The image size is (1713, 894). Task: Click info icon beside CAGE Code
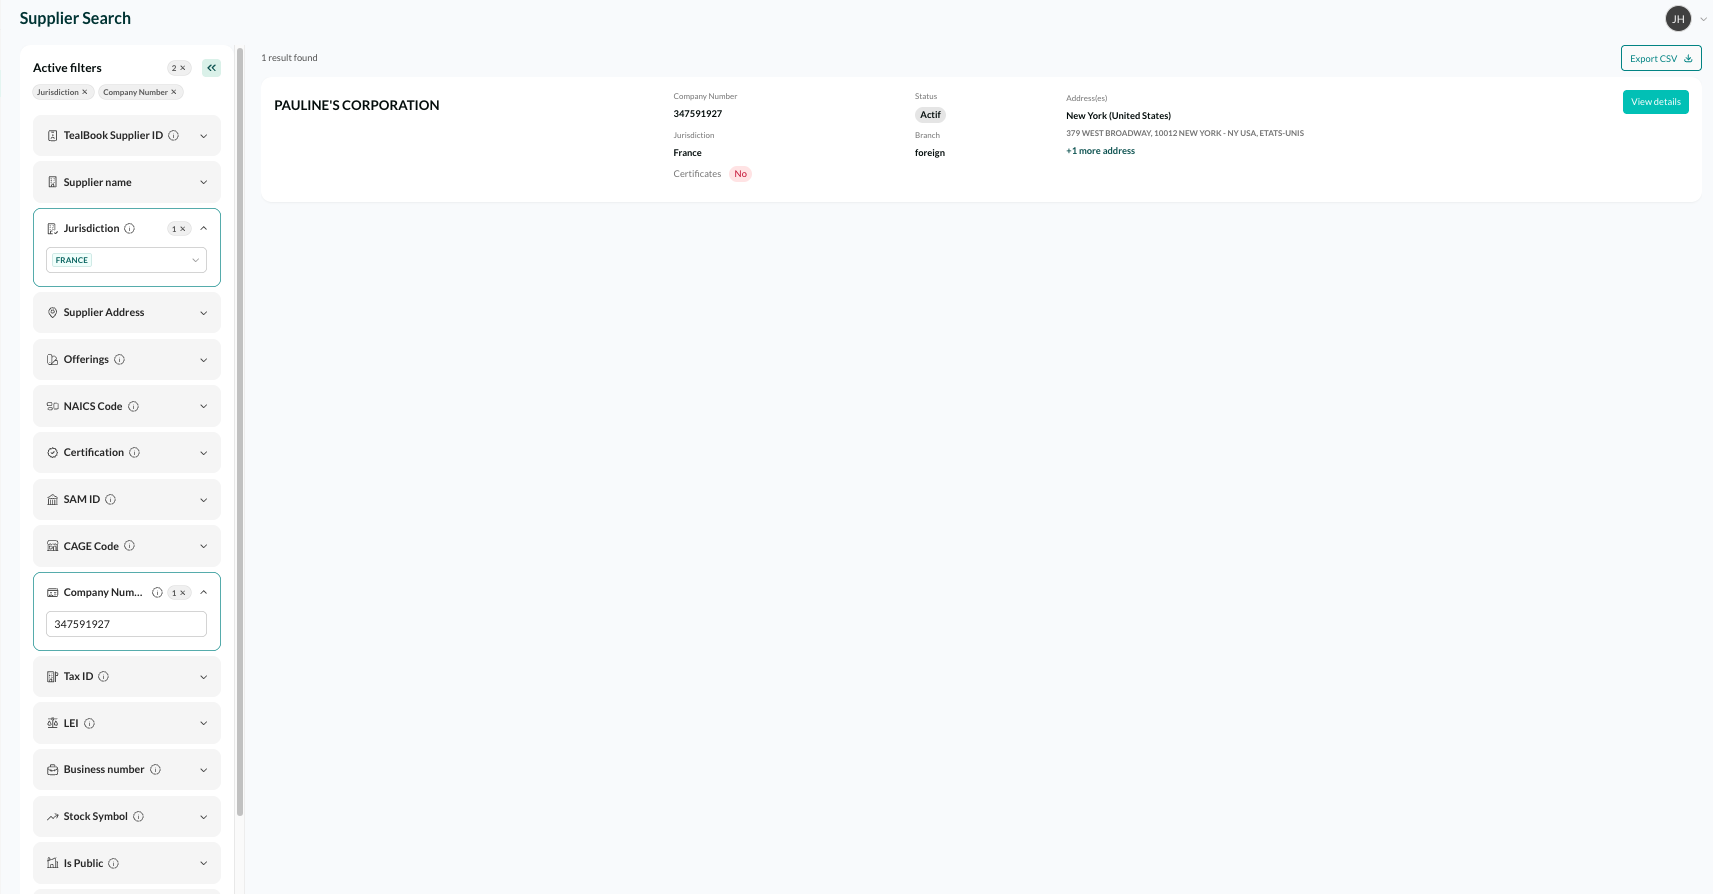(x=130, y=546)
